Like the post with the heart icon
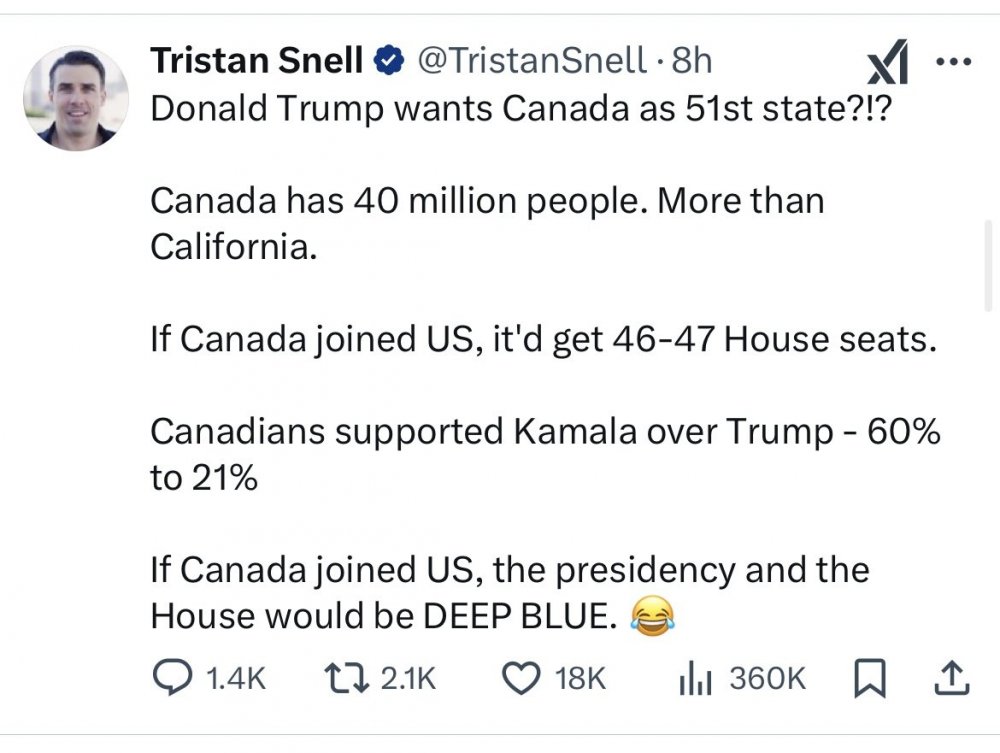1000x753 pixels. click(520, 679)
